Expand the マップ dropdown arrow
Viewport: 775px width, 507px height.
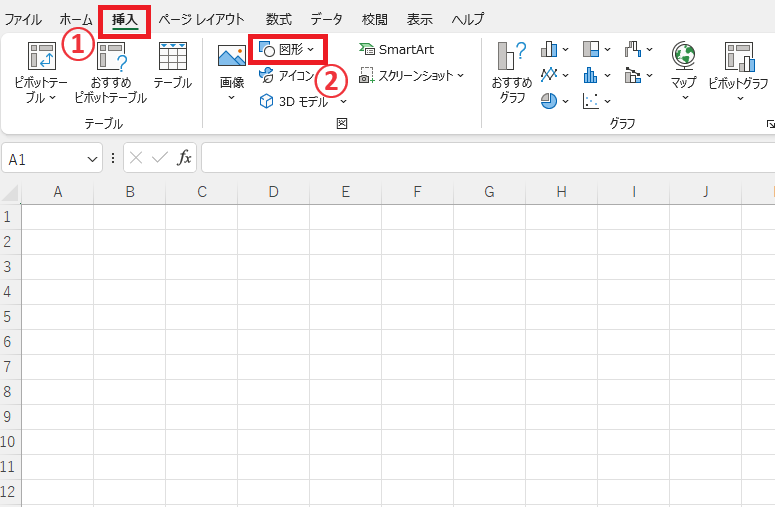click(685, 98)
